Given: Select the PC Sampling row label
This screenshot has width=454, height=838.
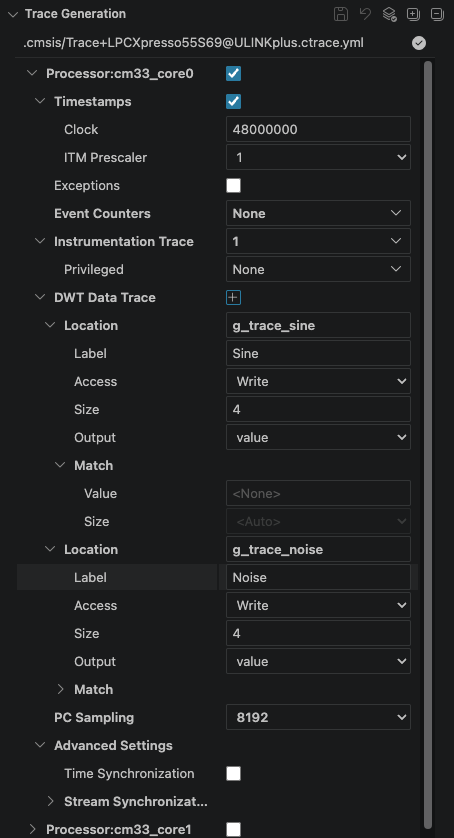Looking at the screenshot, I should pyautogui.click(x=94, y=718).
